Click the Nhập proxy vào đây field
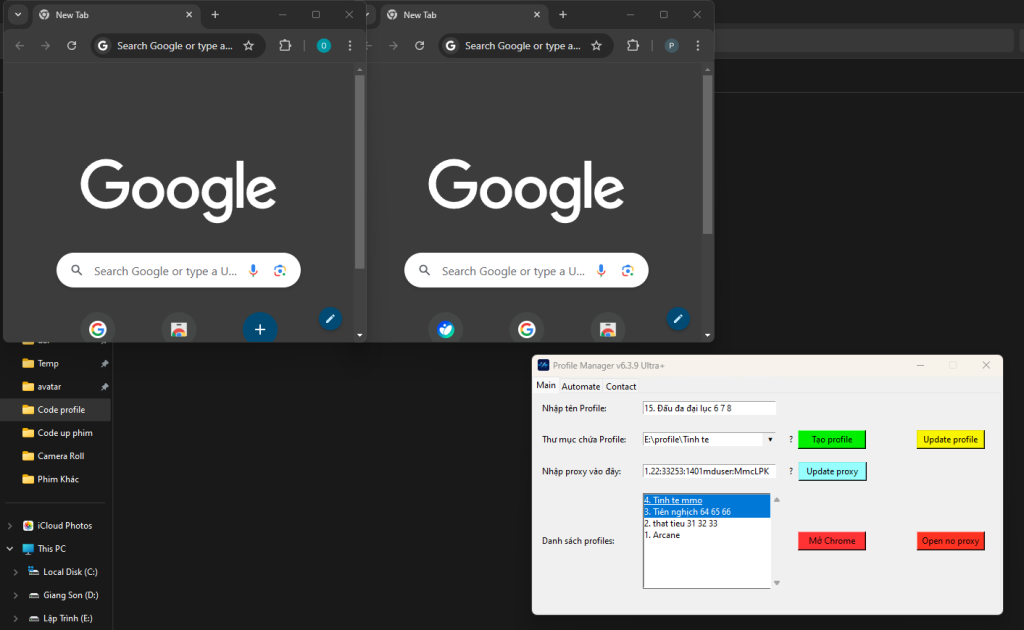This screenshot has height=630, width=1024. [x=709, y=471]
